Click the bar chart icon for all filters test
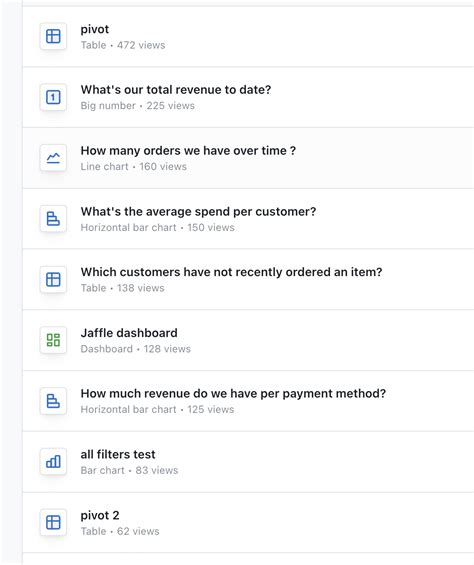Image resolution: width=474 pixels, height=565 pixels. click(x=53, y=462)
